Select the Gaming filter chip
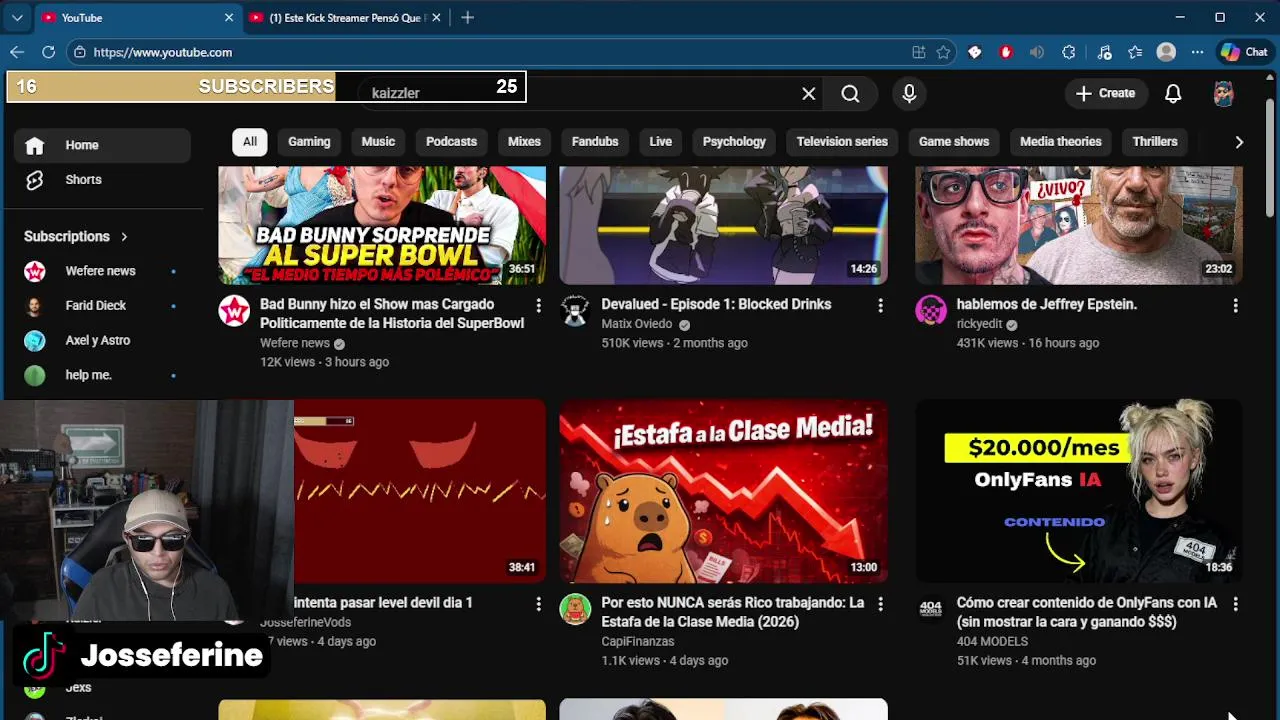This screenshot has height=720, width=1280. coord(309,141)
